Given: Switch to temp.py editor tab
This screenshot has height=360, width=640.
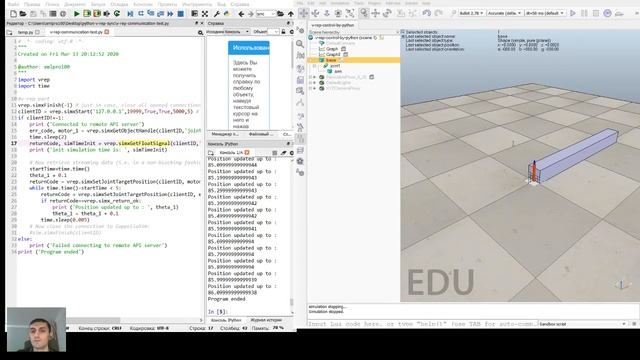Looking at the screenshot, I should [25, 32].
